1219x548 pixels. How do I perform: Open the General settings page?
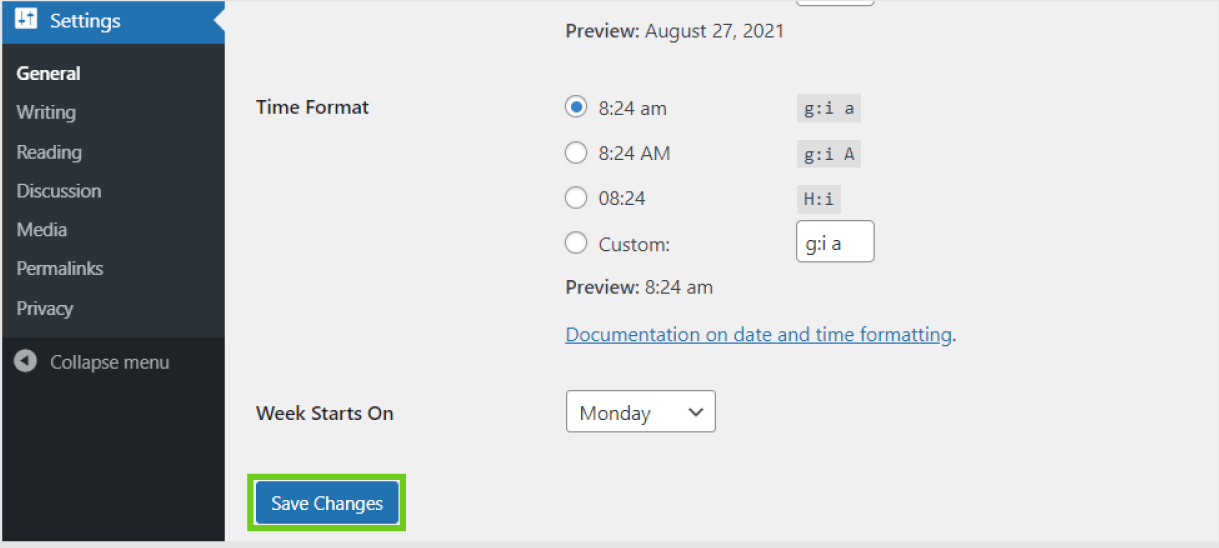click(x=48, y=73)
